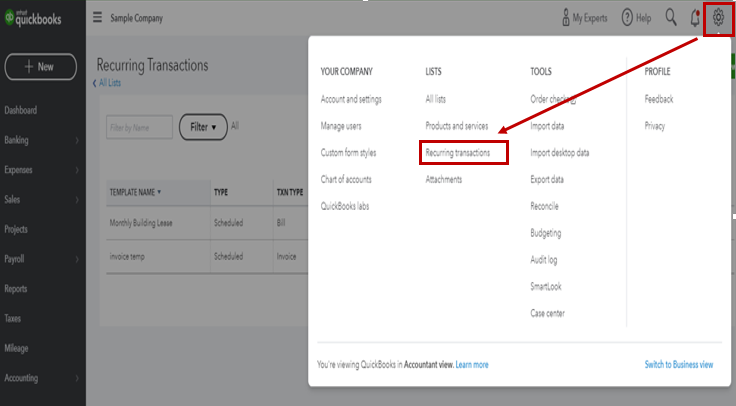Open Export data
Image resolution: width=736 pixels, height=406 pixels.
pos(547,179)
